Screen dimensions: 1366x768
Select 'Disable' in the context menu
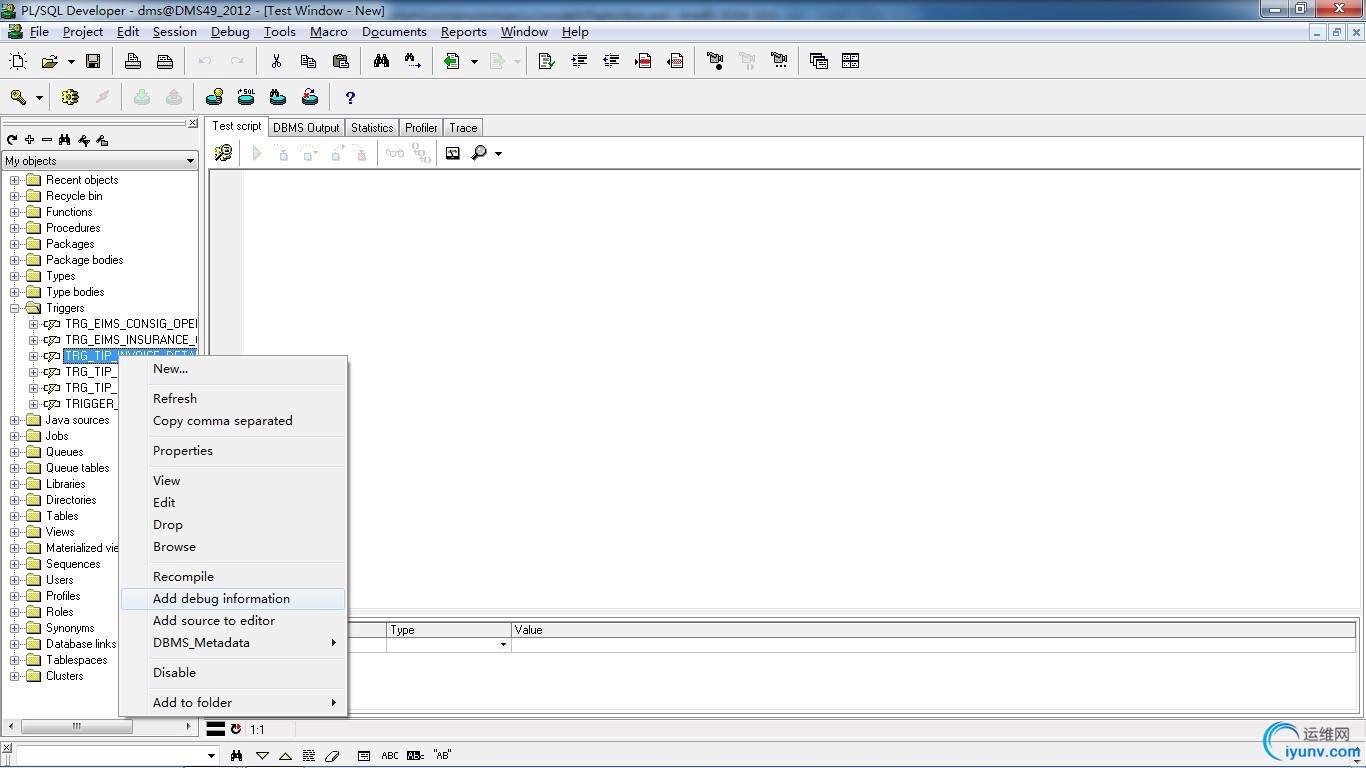pos(233,673)
